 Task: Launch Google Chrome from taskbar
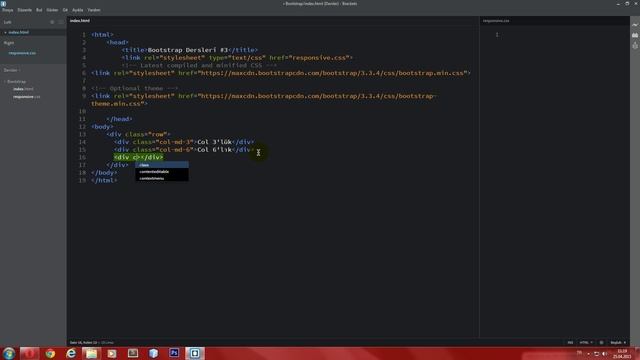pos(50,353)
